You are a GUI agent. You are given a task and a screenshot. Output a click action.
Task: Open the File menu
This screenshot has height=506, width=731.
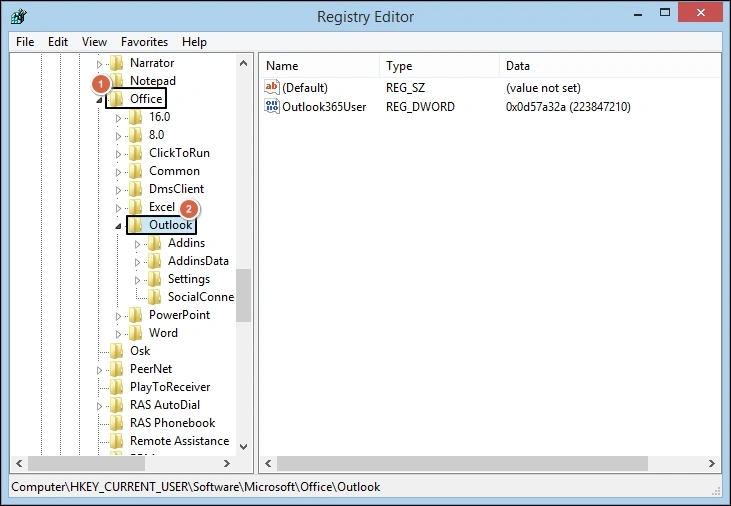[x=25, y=42]
